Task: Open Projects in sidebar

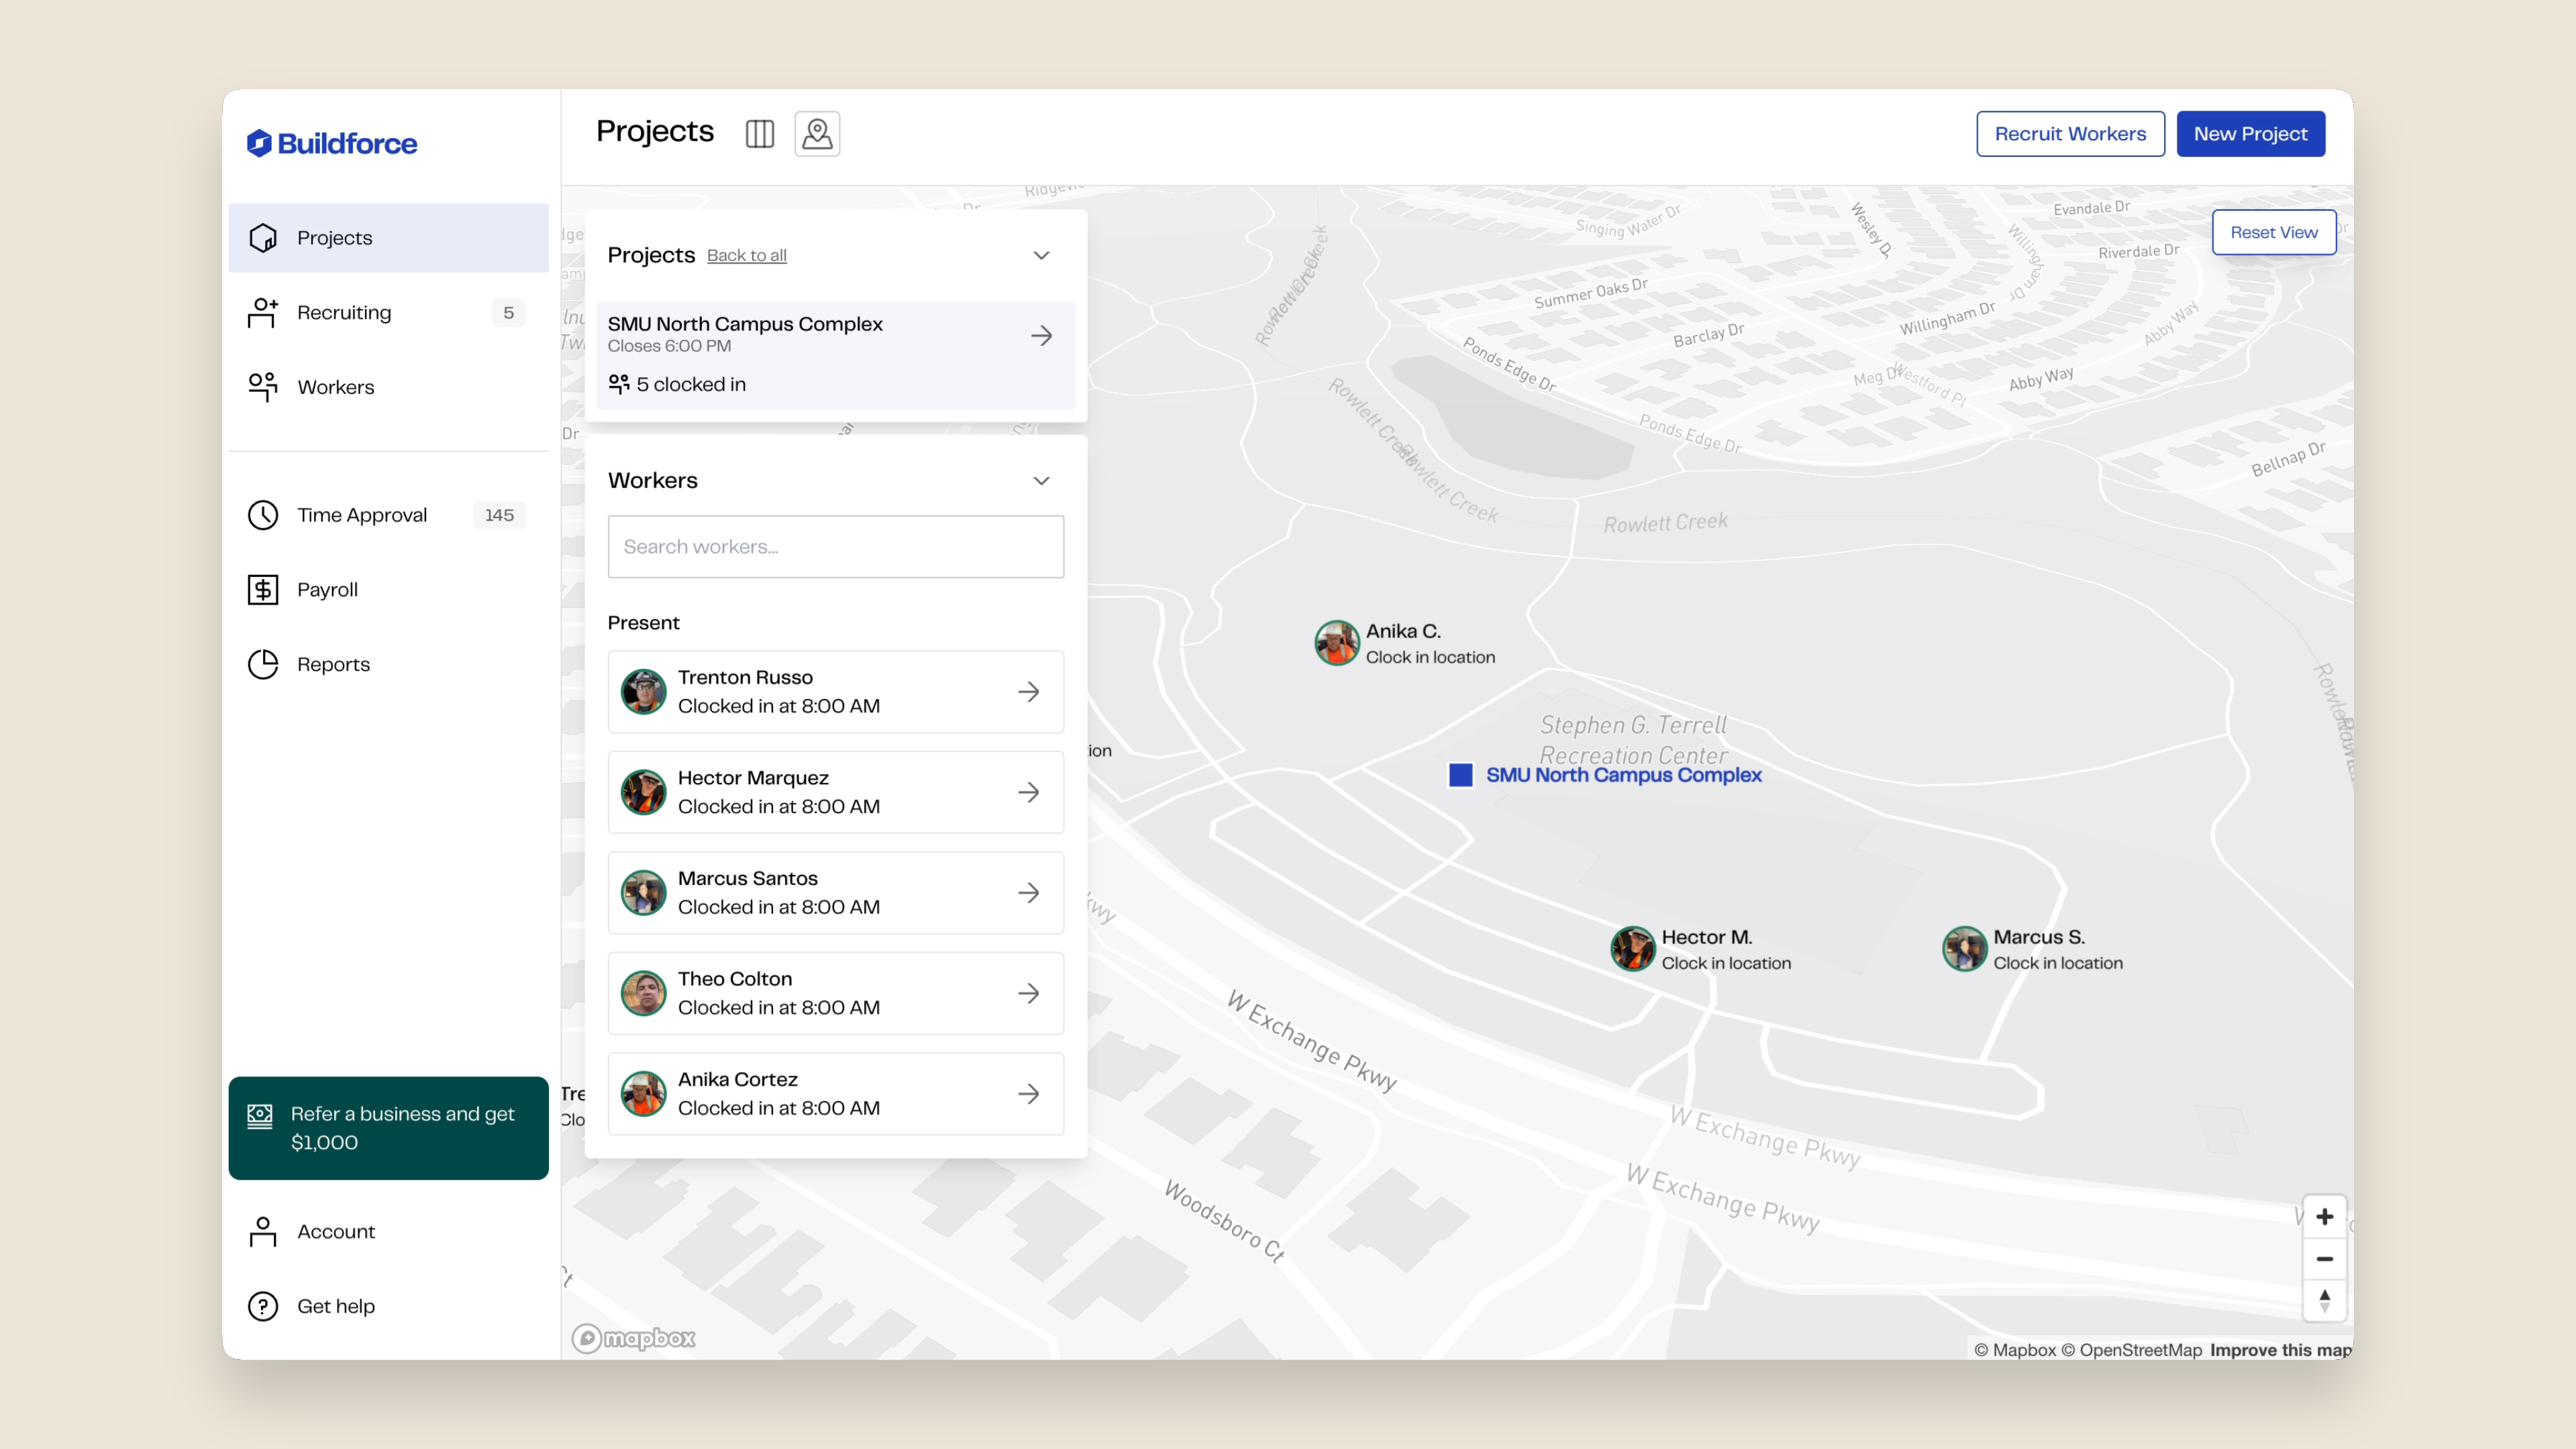Action: 388,238
